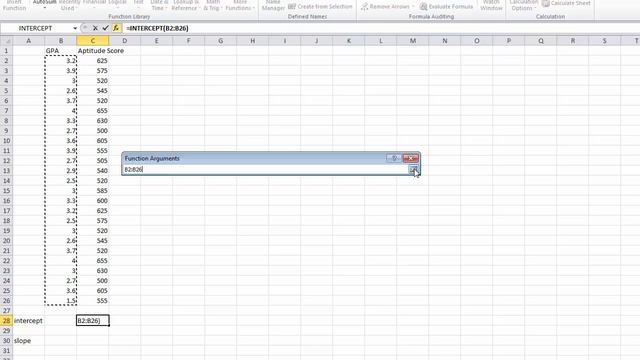The image size is (640, 360).
Task: Click the Select All corner of the sheet
Action: 7,41
